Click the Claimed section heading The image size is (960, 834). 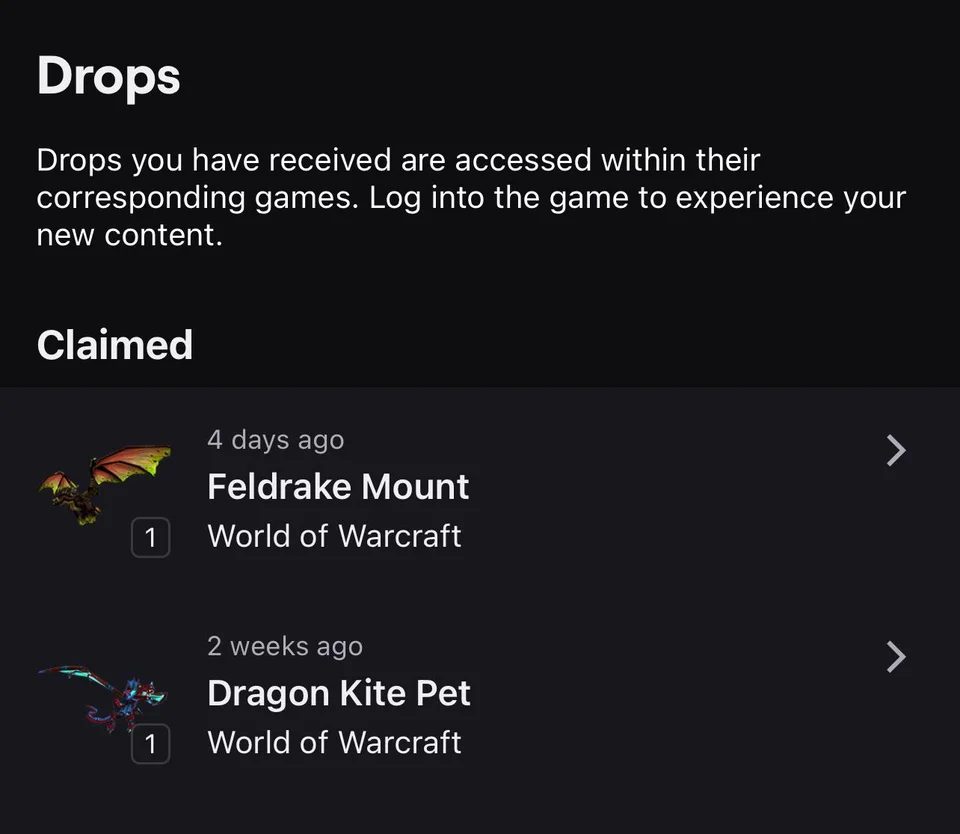click(114, 345)
